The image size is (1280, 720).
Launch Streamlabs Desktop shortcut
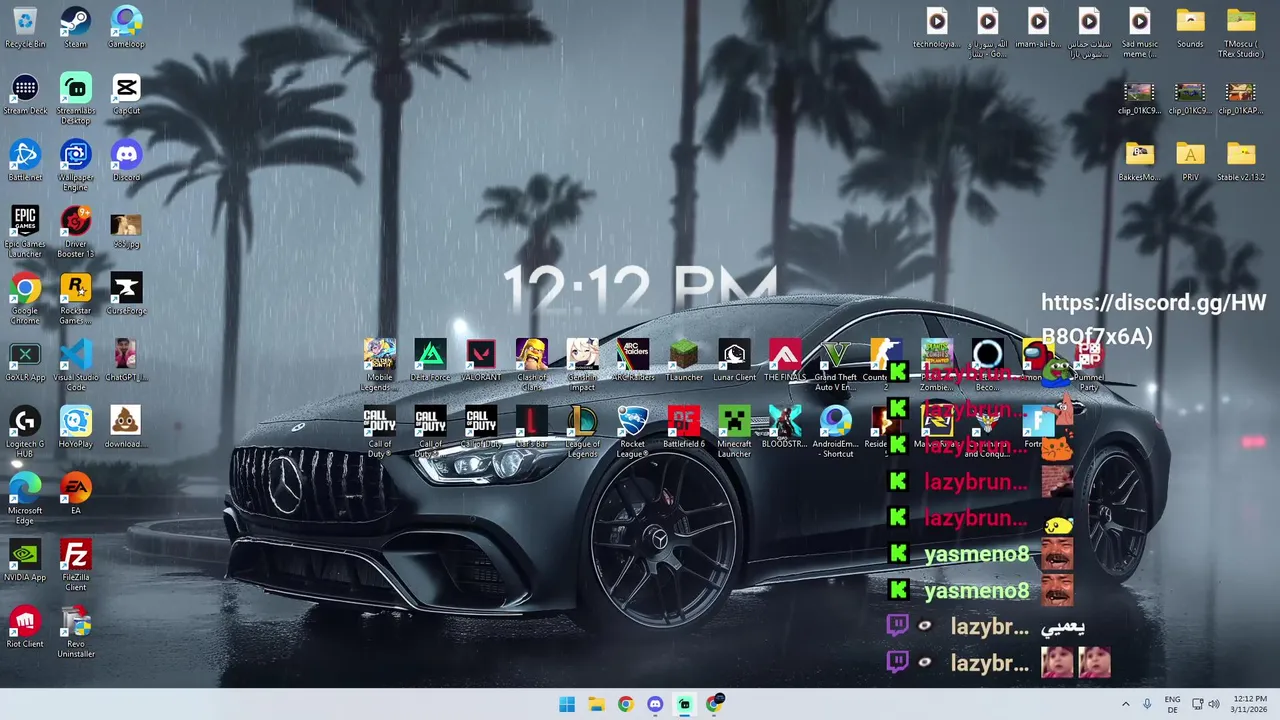tap(75, 99)
